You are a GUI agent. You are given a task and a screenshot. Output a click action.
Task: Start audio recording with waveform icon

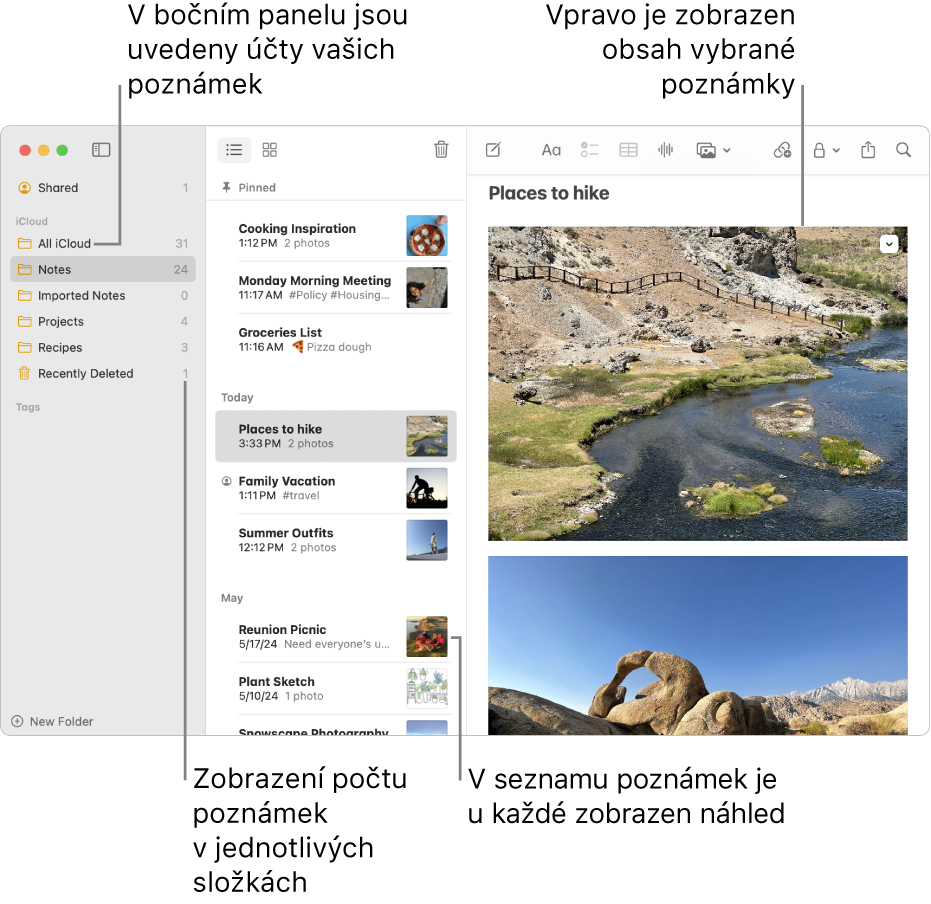666,150
